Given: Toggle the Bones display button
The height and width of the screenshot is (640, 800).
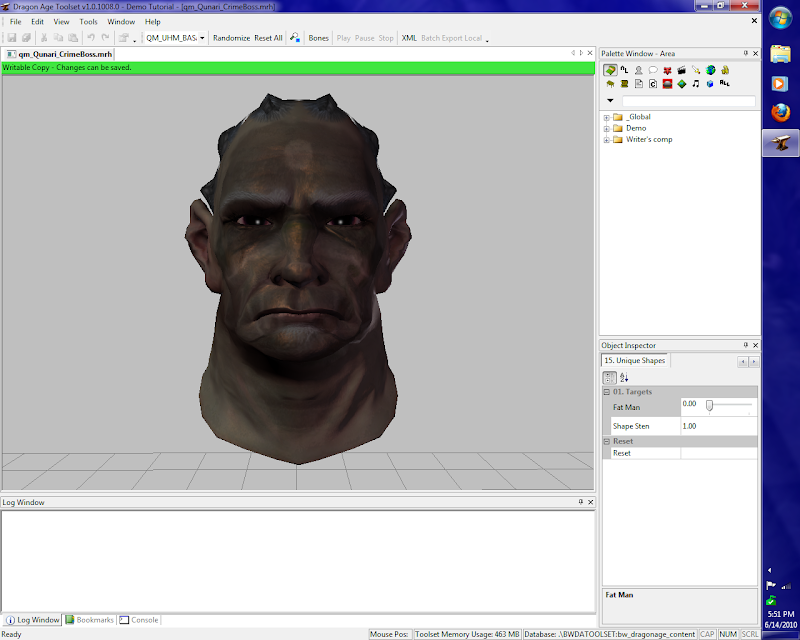Looking at the screenshot, I should click(x=318, y=38).
